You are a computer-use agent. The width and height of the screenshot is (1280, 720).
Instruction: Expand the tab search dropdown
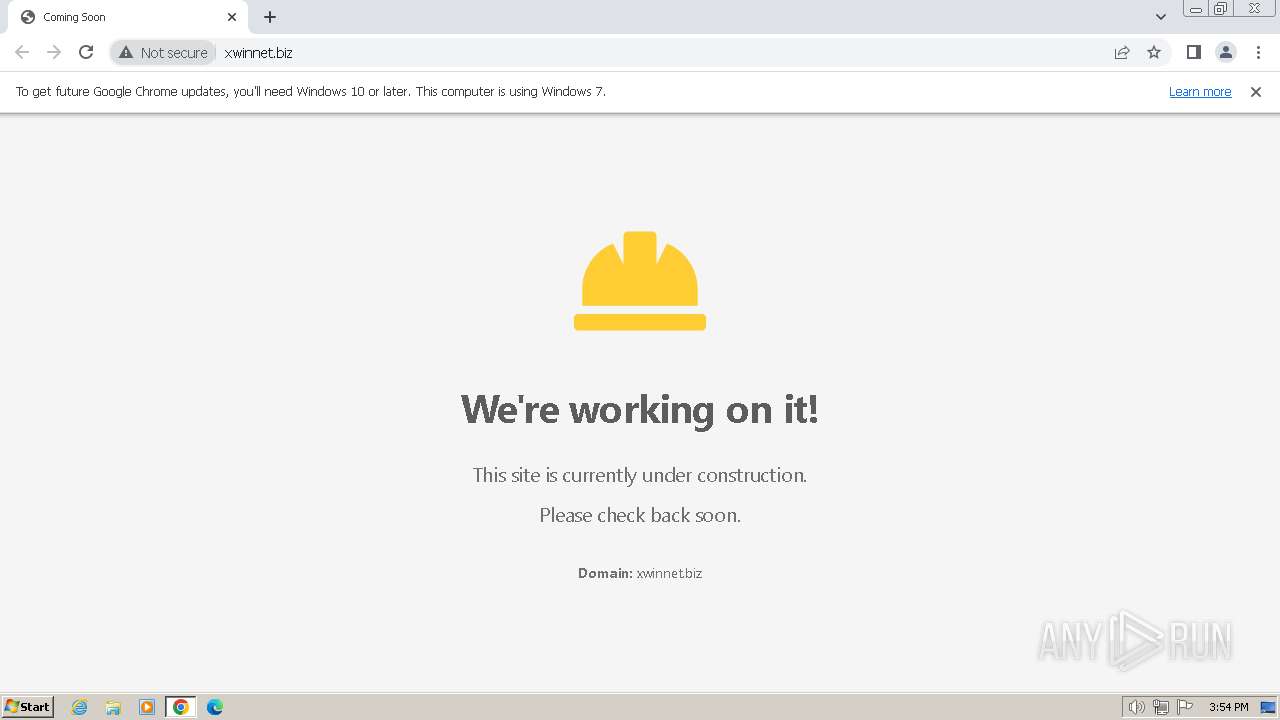pyautogui.click(x=1160, y=17)
